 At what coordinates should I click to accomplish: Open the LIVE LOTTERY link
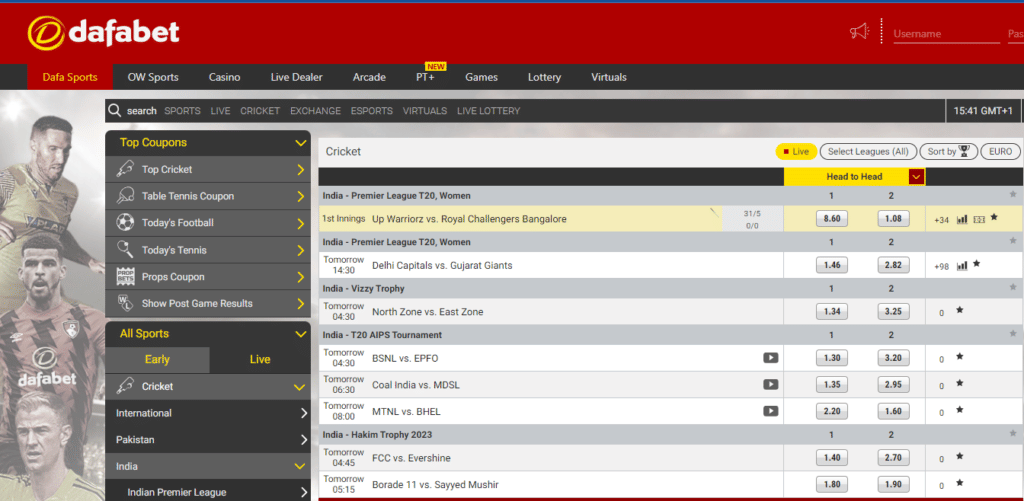(488, 111)
